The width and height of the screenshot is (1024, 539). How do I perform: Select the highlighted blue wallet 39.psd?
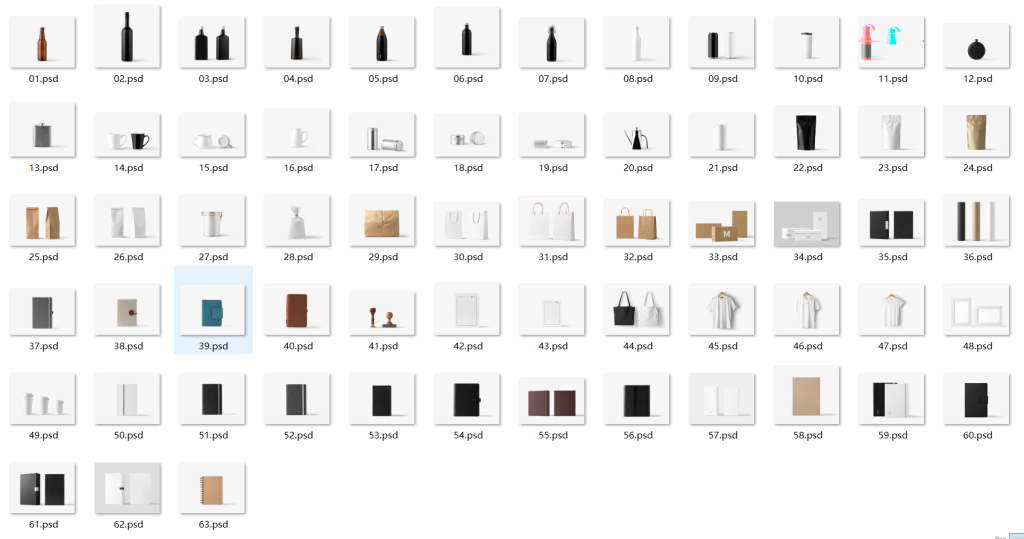coord(213,311)
